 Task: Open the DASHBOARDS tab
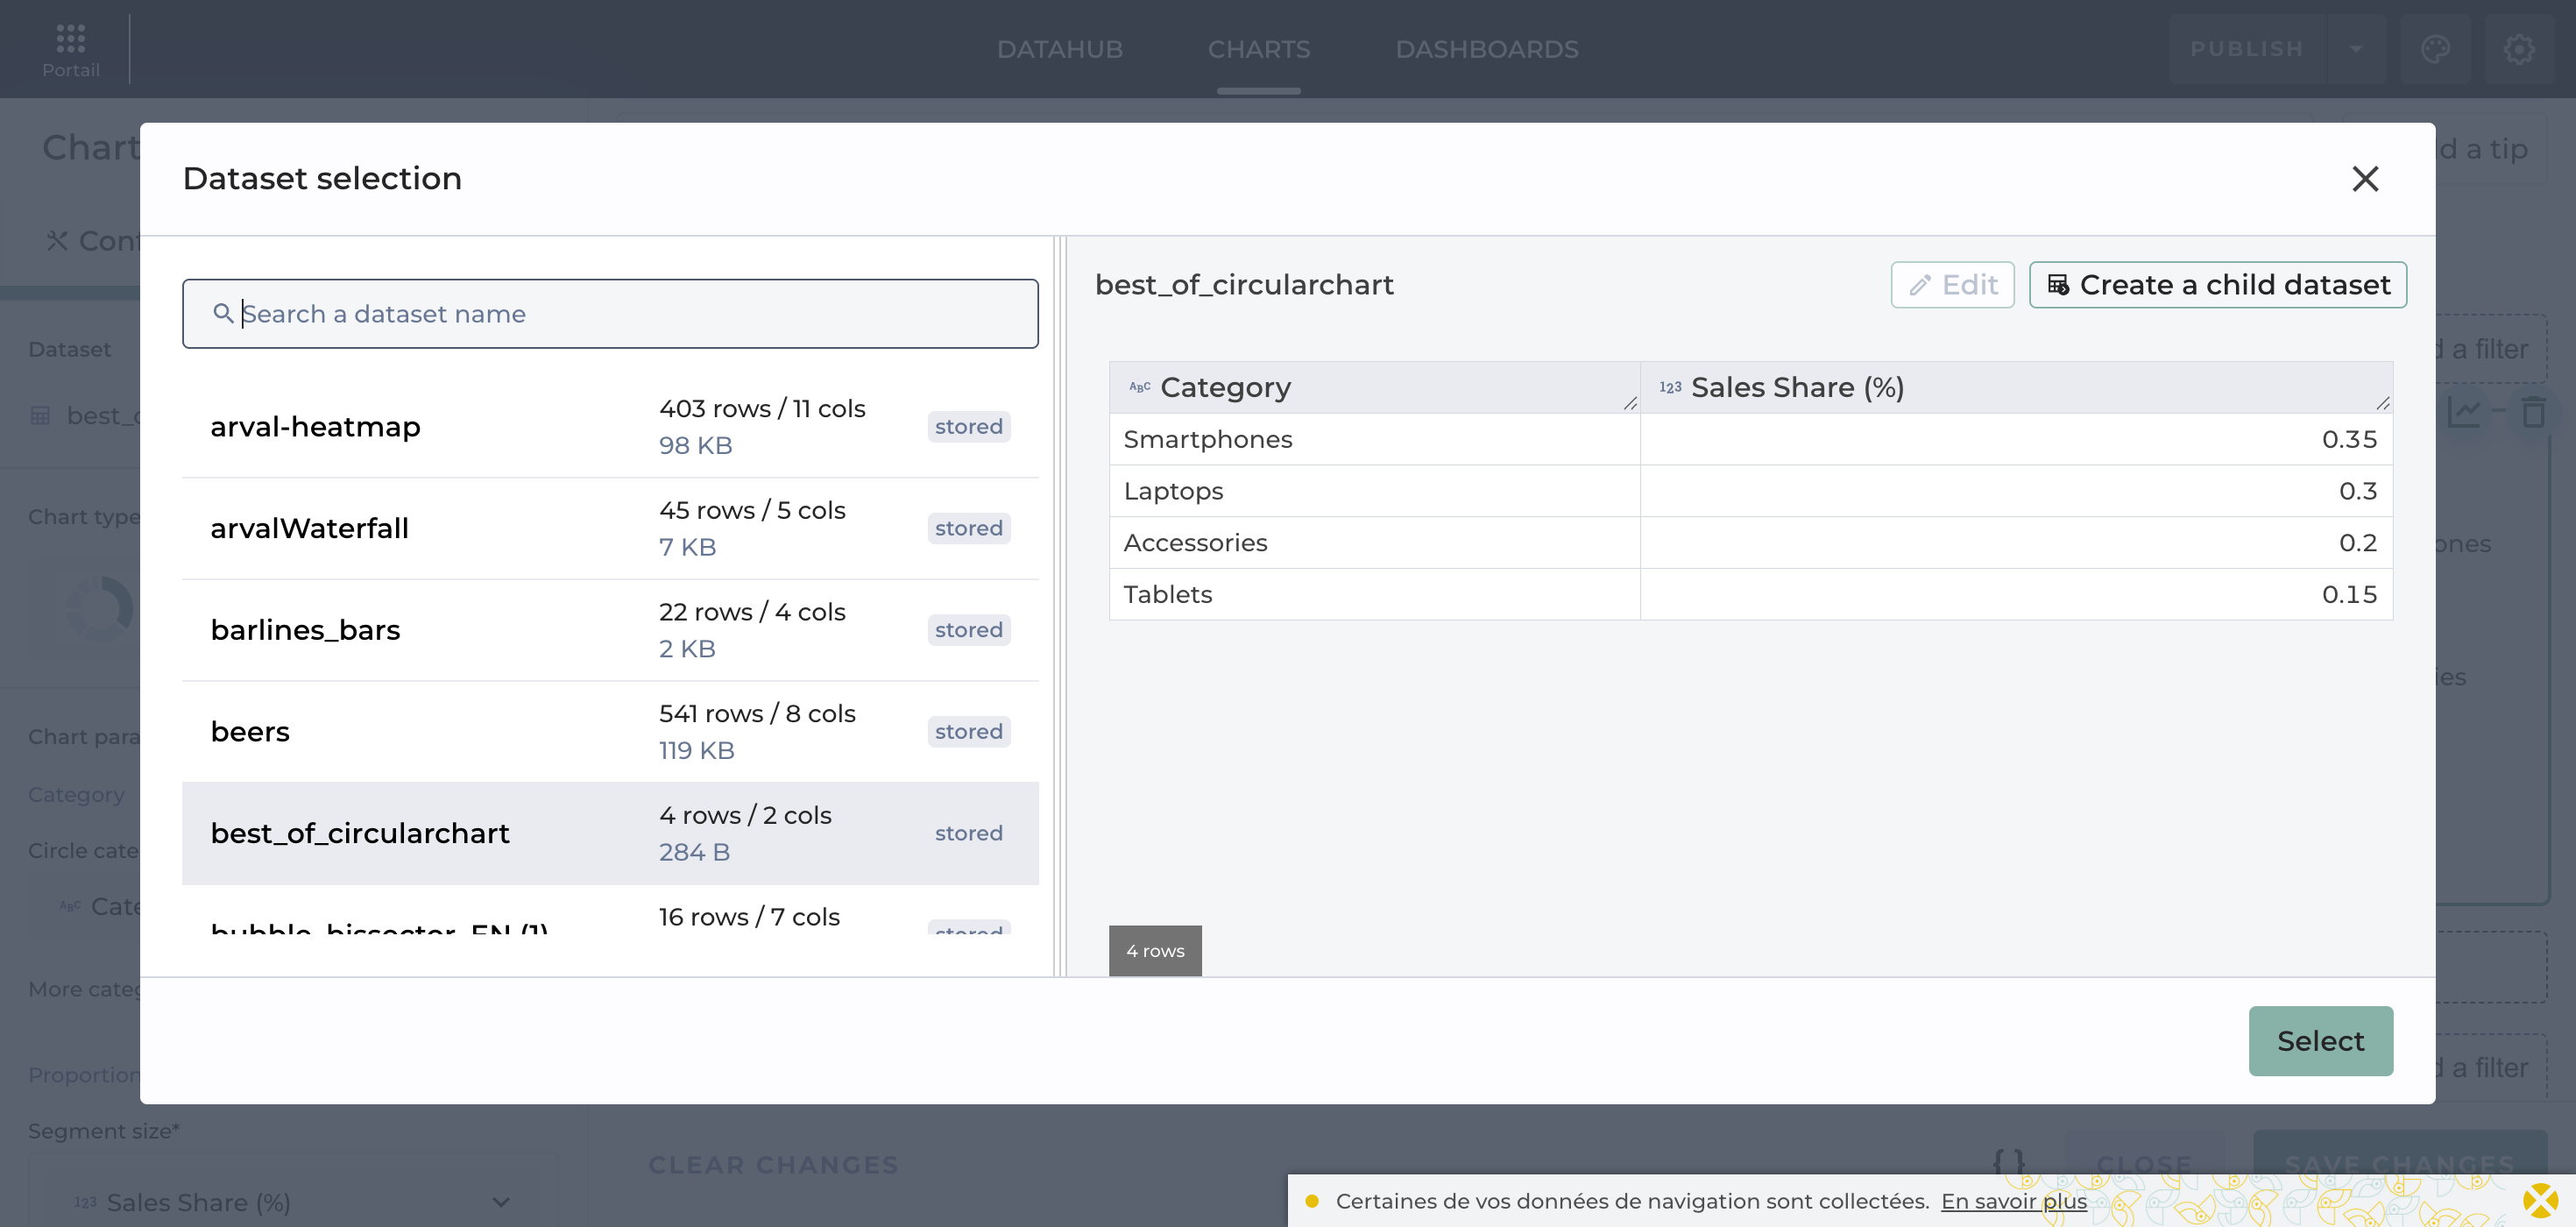pyautogui.click(x=1487, y=49)
